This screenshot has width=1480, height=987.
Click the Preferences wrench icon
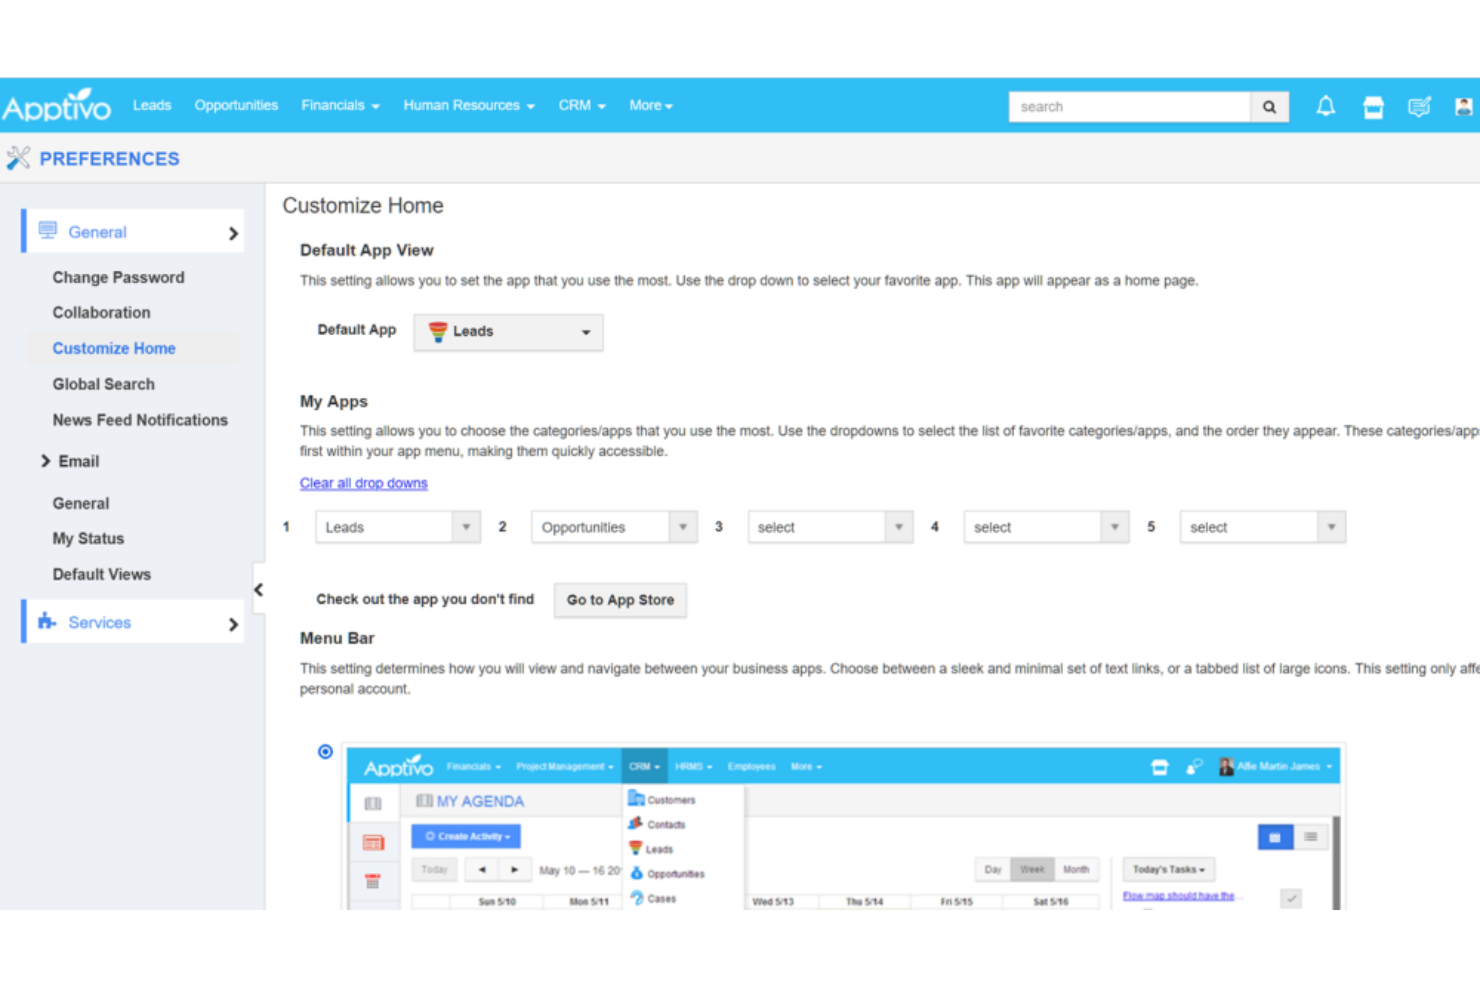point(18,158)
